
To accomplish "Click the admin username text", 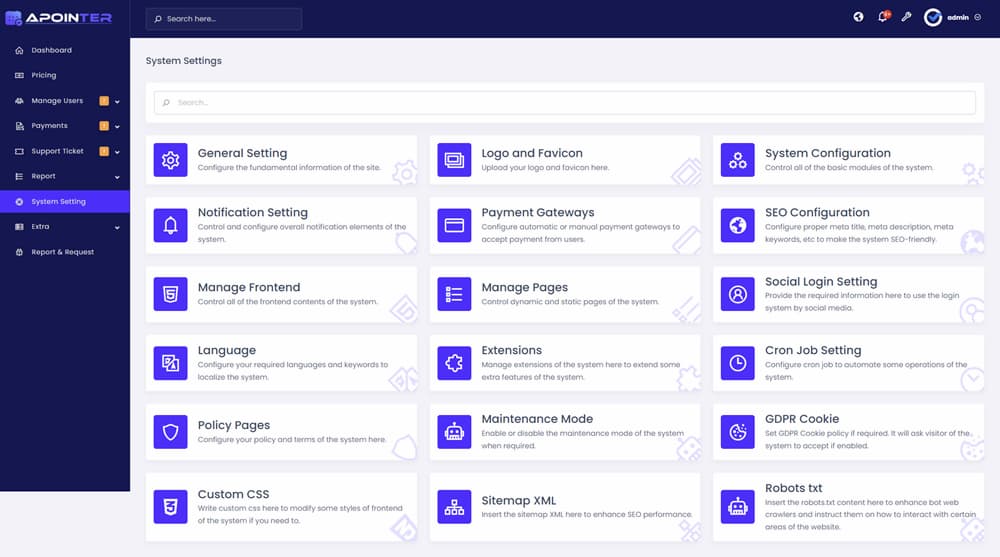I will (x=958, y=17).
